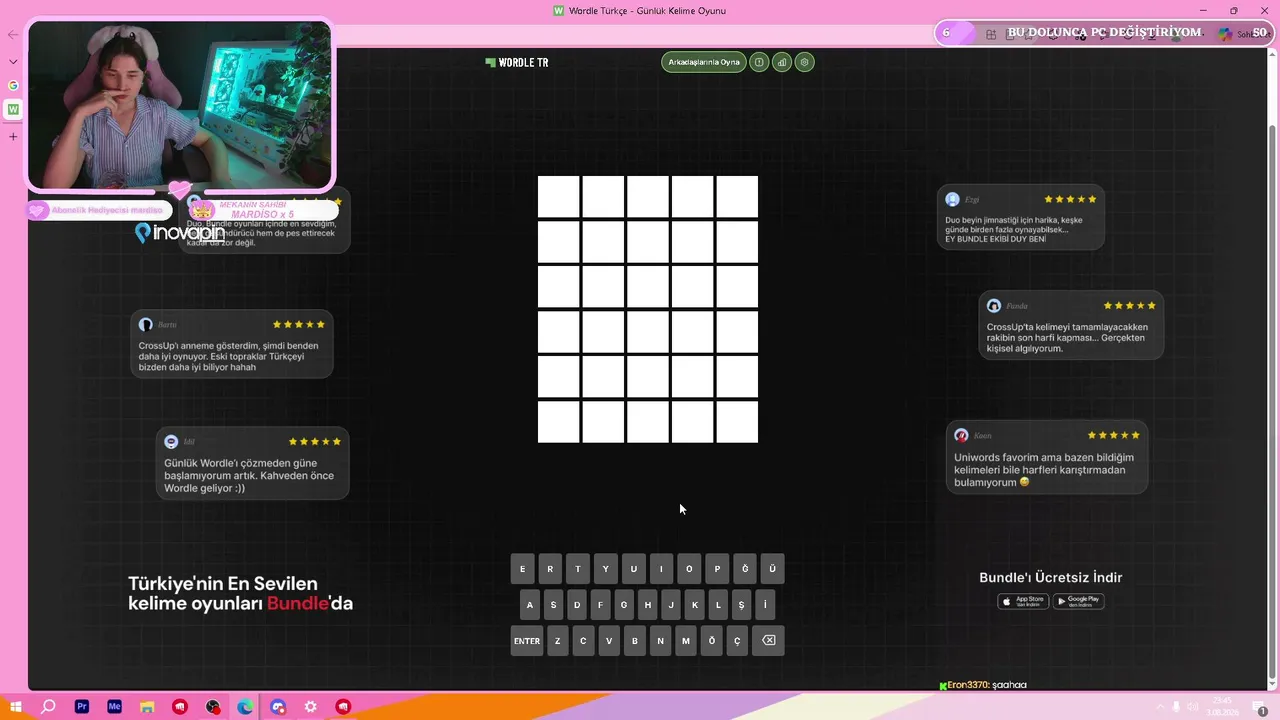This screenshot has height=720, width=1280.
Task: Open the App Store download badge
Action: (1023, 601)
